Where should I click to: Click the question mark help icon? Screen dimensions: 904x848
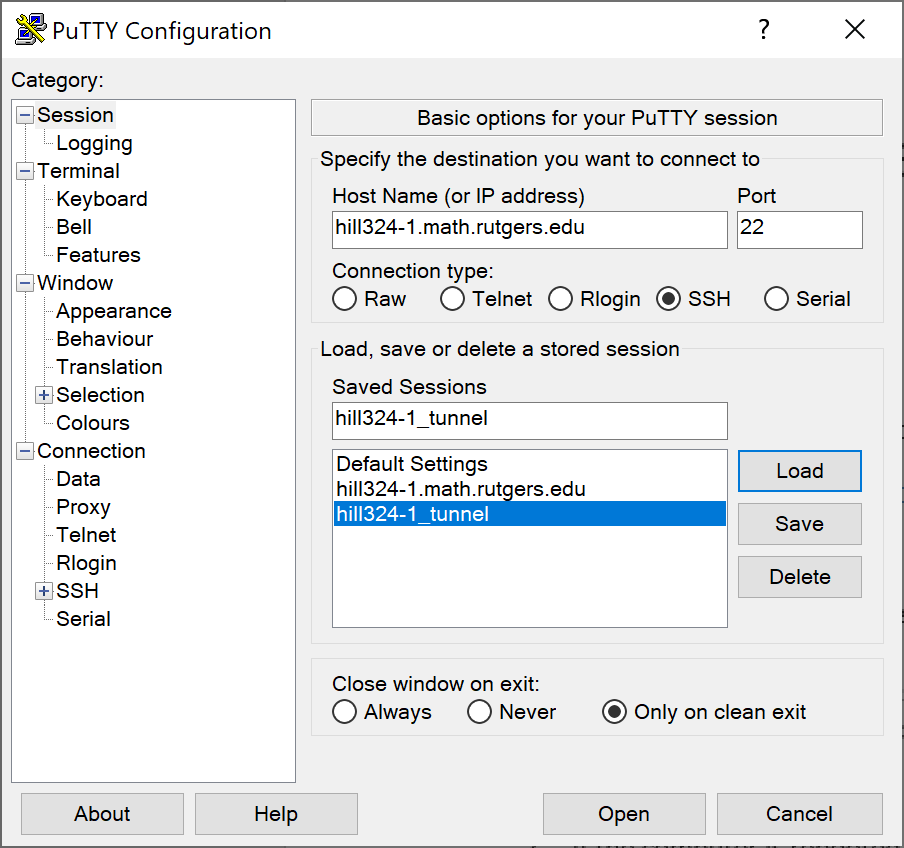tap(763, 29)
